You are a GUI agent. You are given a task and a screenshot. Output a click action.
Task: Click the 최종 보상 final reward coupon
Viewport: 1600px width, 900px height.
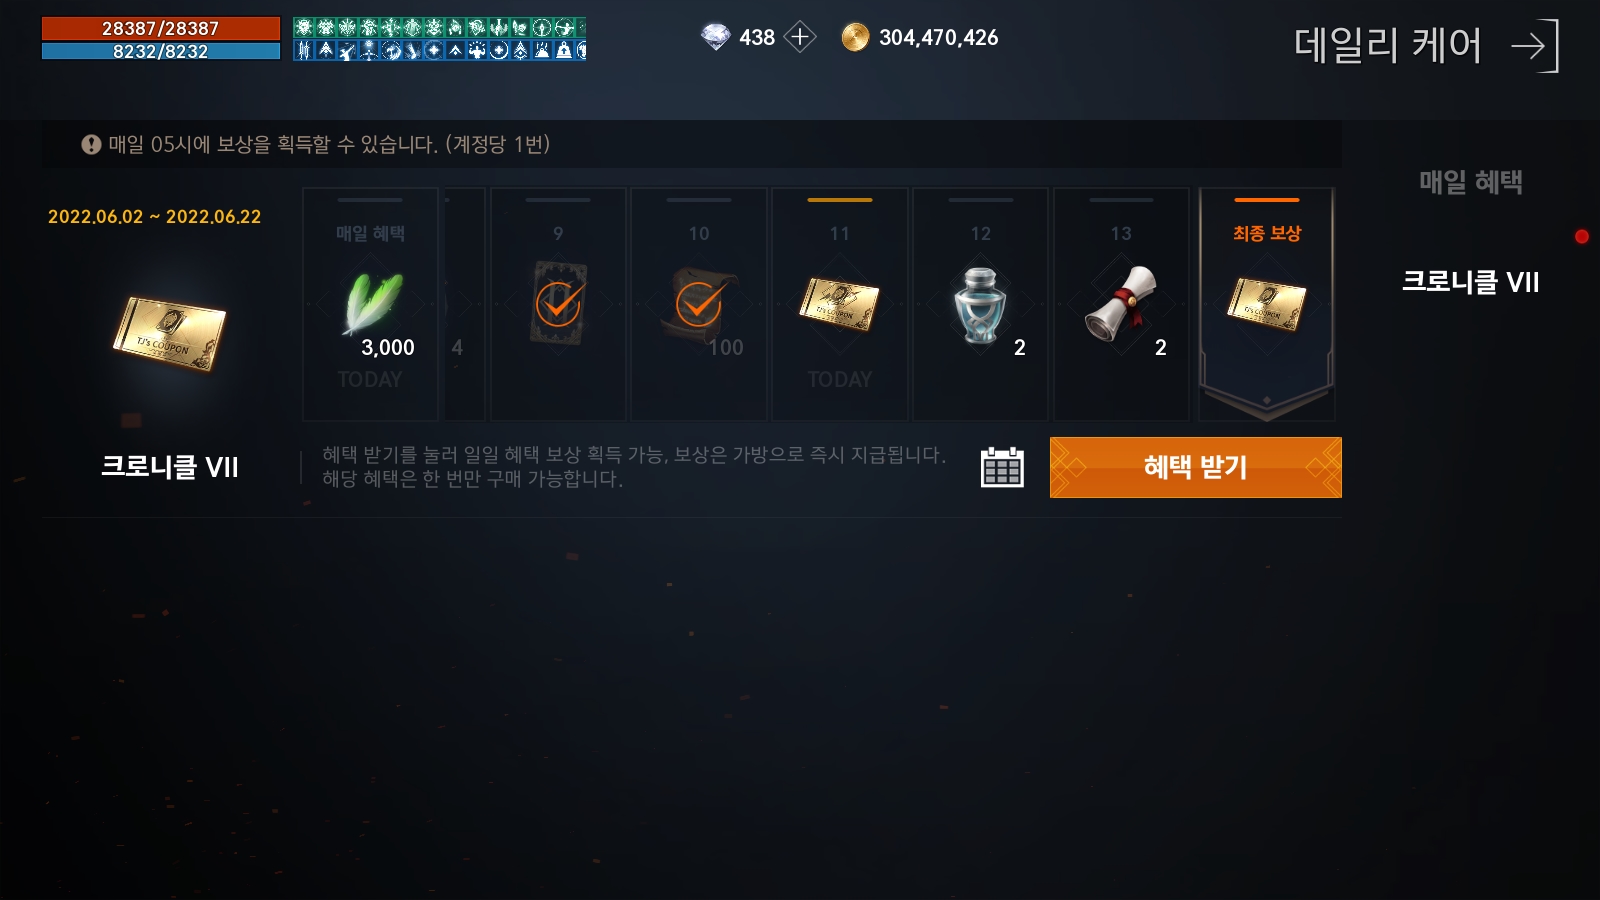tap(1267, 304)
